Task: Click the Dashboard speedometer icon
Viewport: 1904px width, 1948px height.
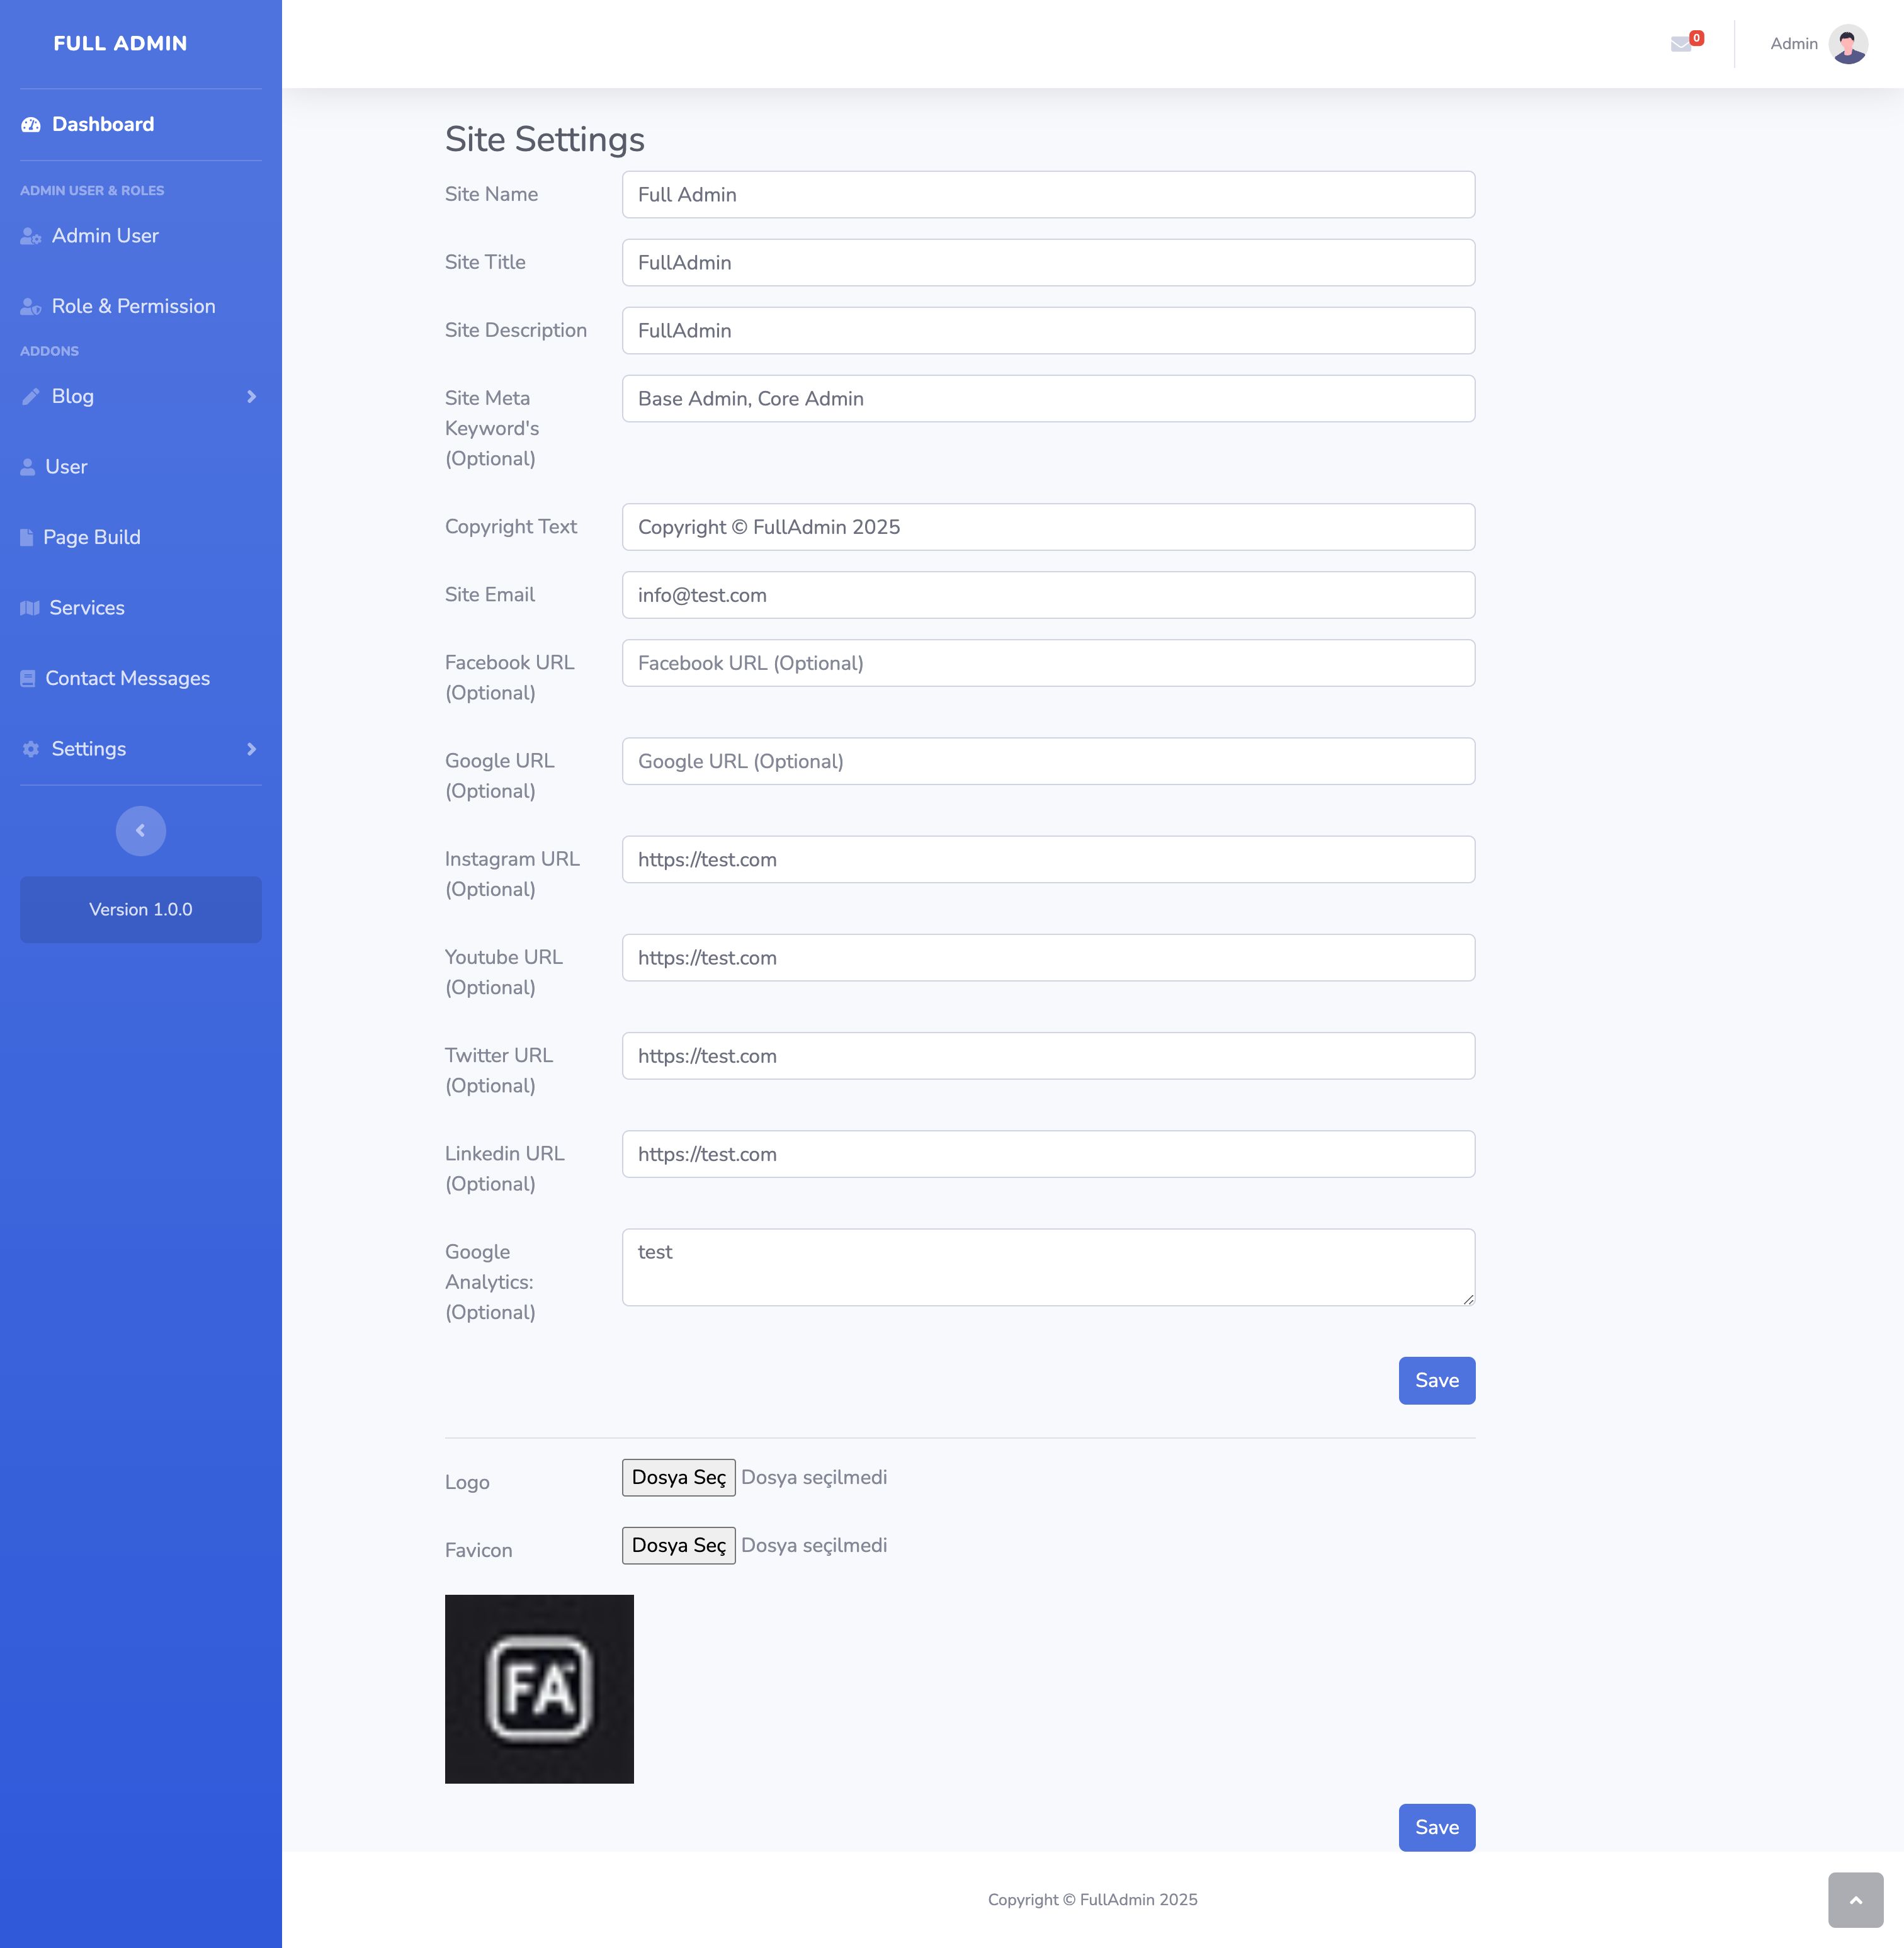Action: (x=31, y=125)
